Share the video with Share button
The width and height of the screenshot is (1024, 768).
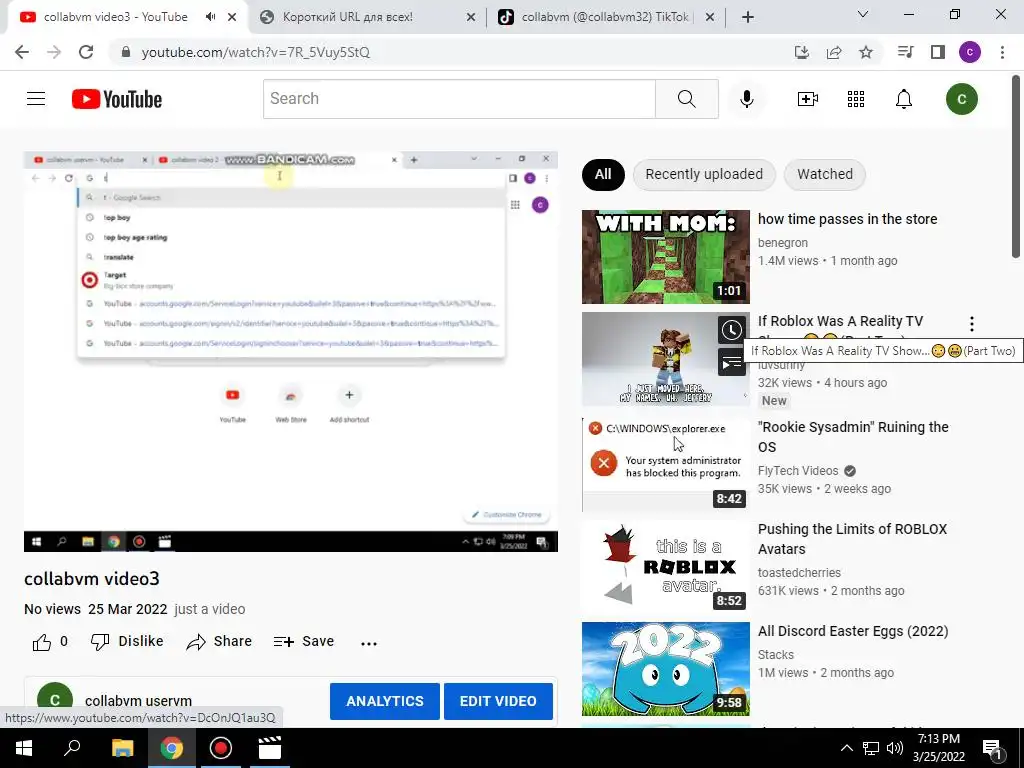[219, 641]
